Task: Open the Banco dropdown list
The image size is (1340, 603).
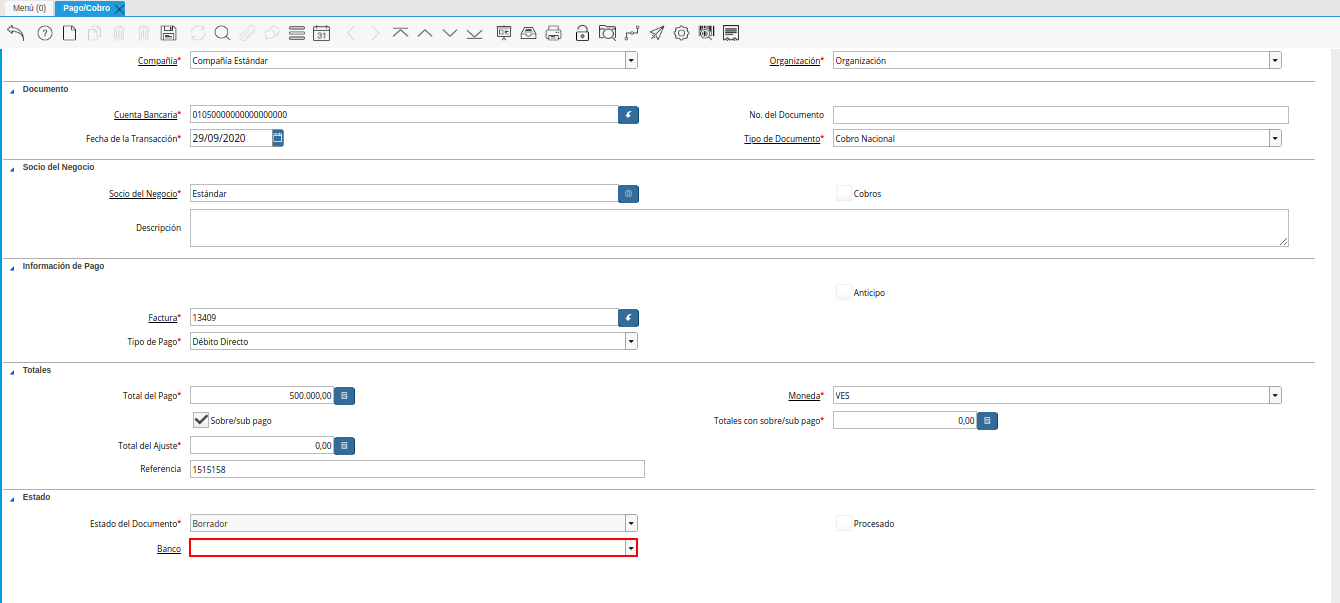Action: pos(631,548)
